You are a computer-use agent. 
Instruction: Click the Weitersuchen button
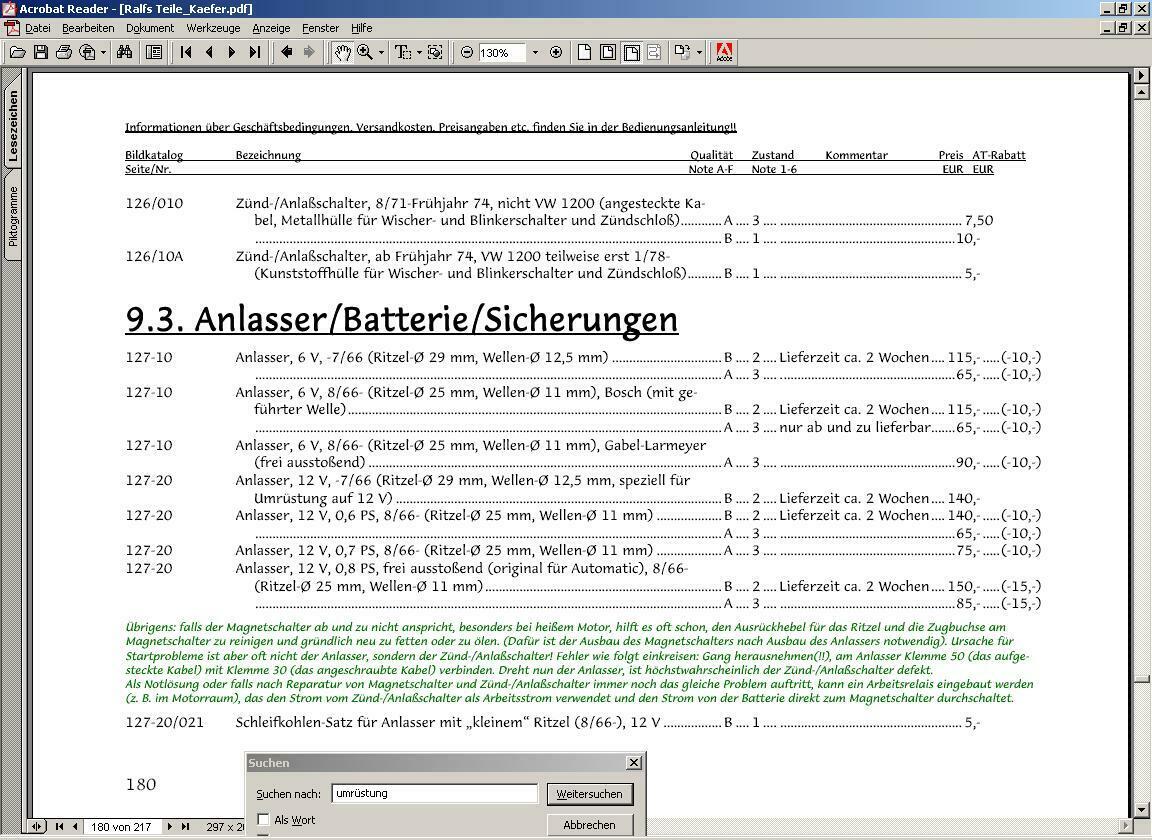589,794
